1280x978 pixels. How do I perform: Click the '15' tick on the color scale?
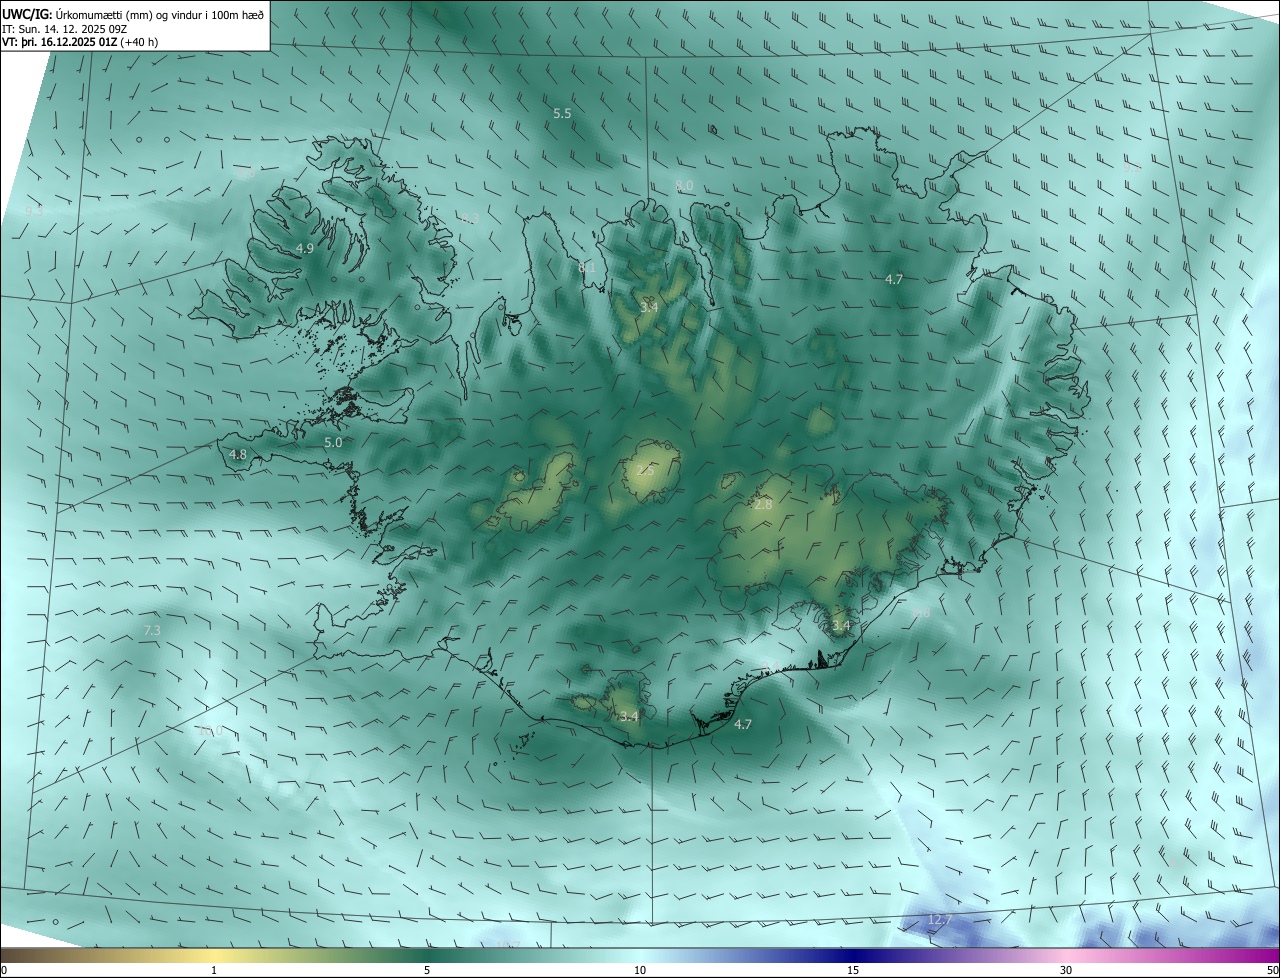click(853, 970)
